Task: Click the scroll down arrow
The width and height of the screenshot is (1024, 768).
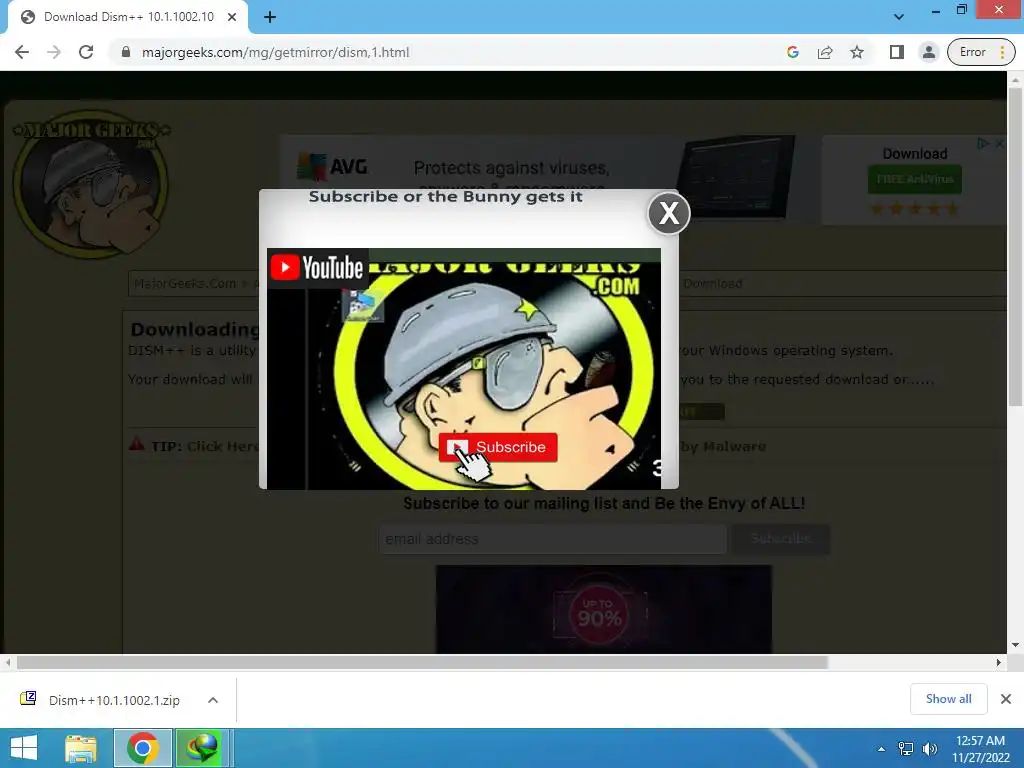Action: tap(1015, 645)
